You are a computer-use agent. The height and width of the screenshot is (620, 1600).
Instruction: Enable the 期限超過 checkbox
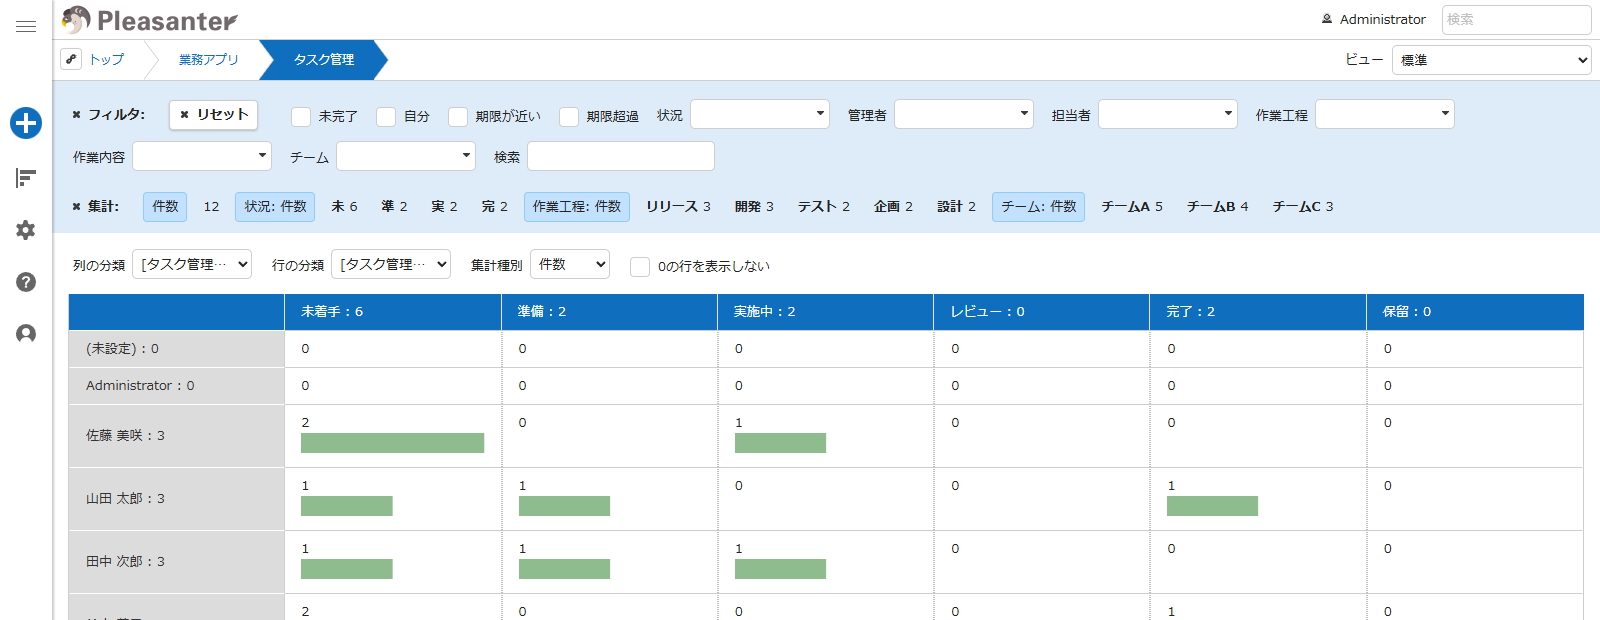point(569,117)
